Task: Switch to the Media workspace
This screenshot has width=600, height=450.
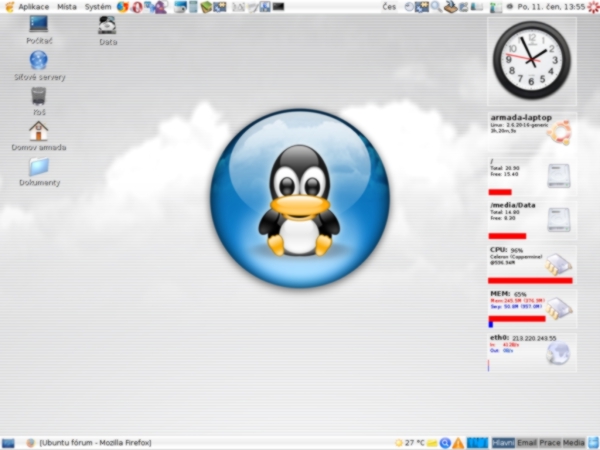Action: tap(573, 443)
